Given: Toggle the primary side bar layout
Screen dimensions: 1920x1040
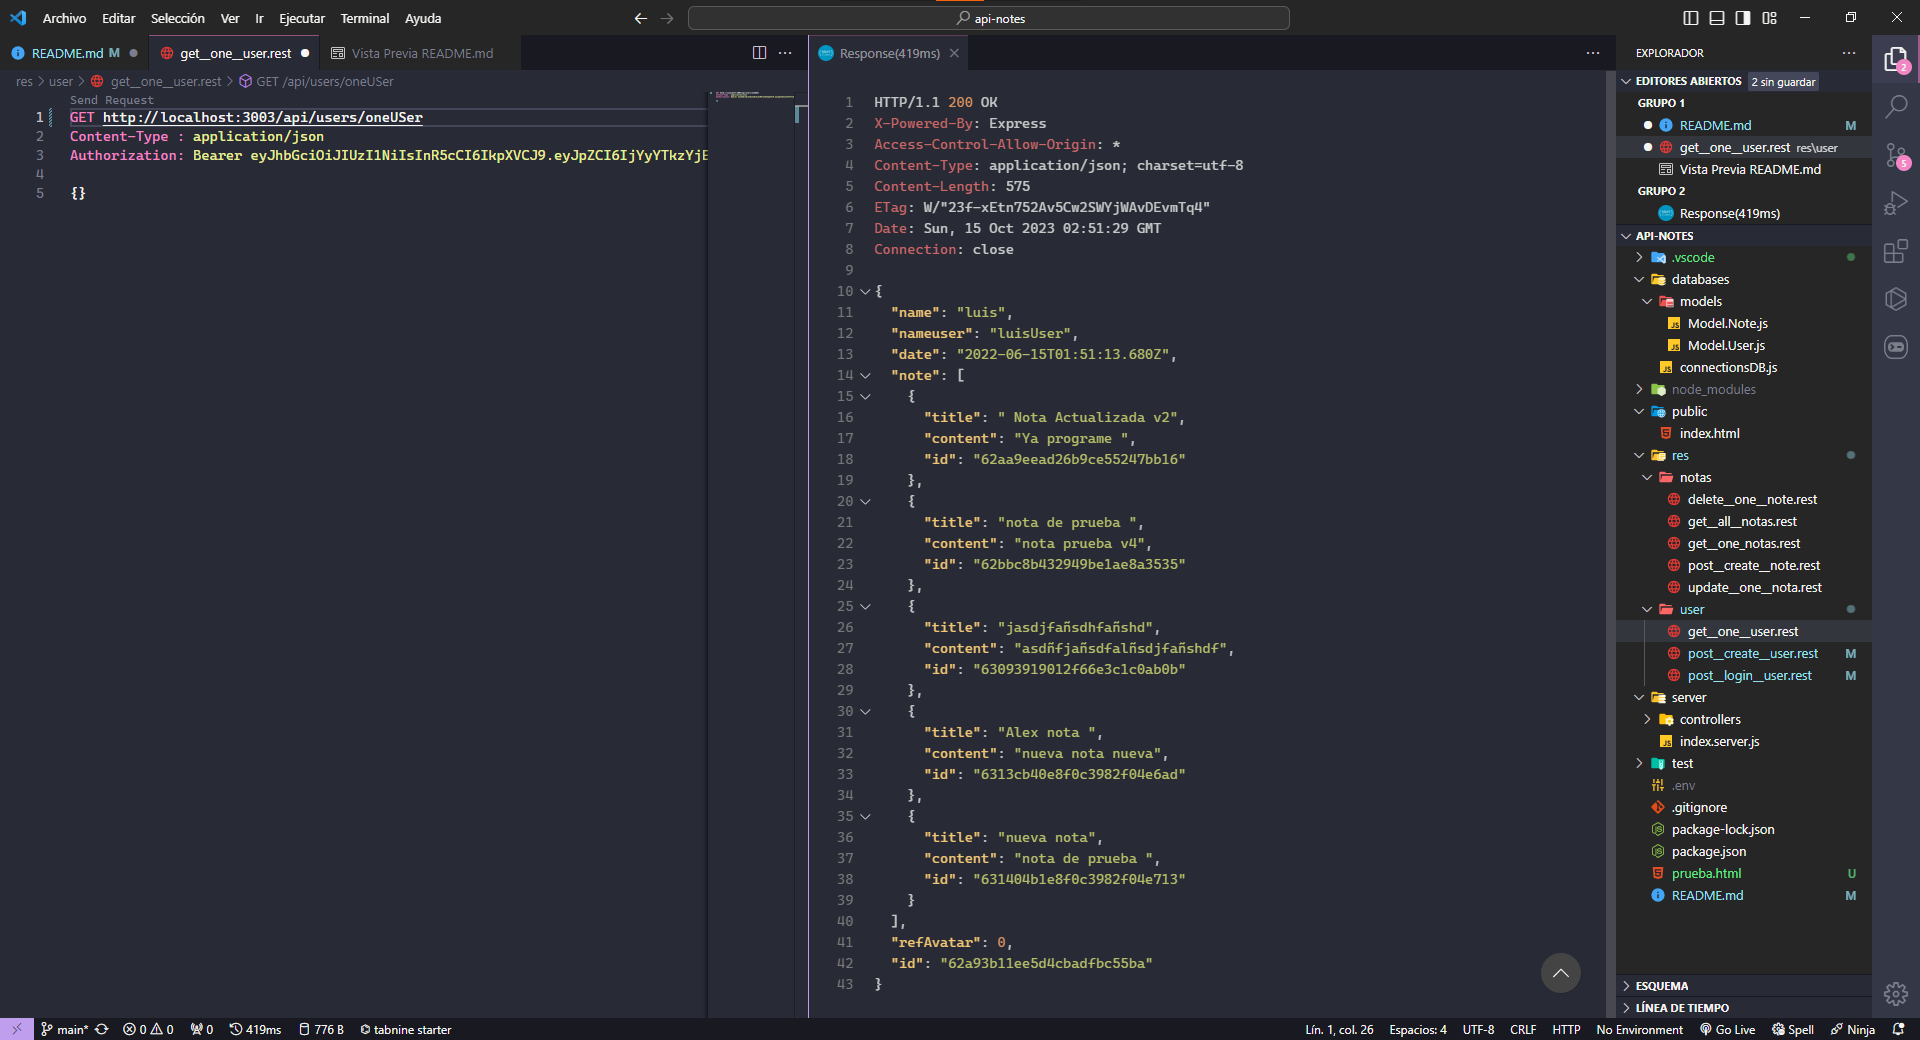Looking at the screenshot, I should point(1691,18).
